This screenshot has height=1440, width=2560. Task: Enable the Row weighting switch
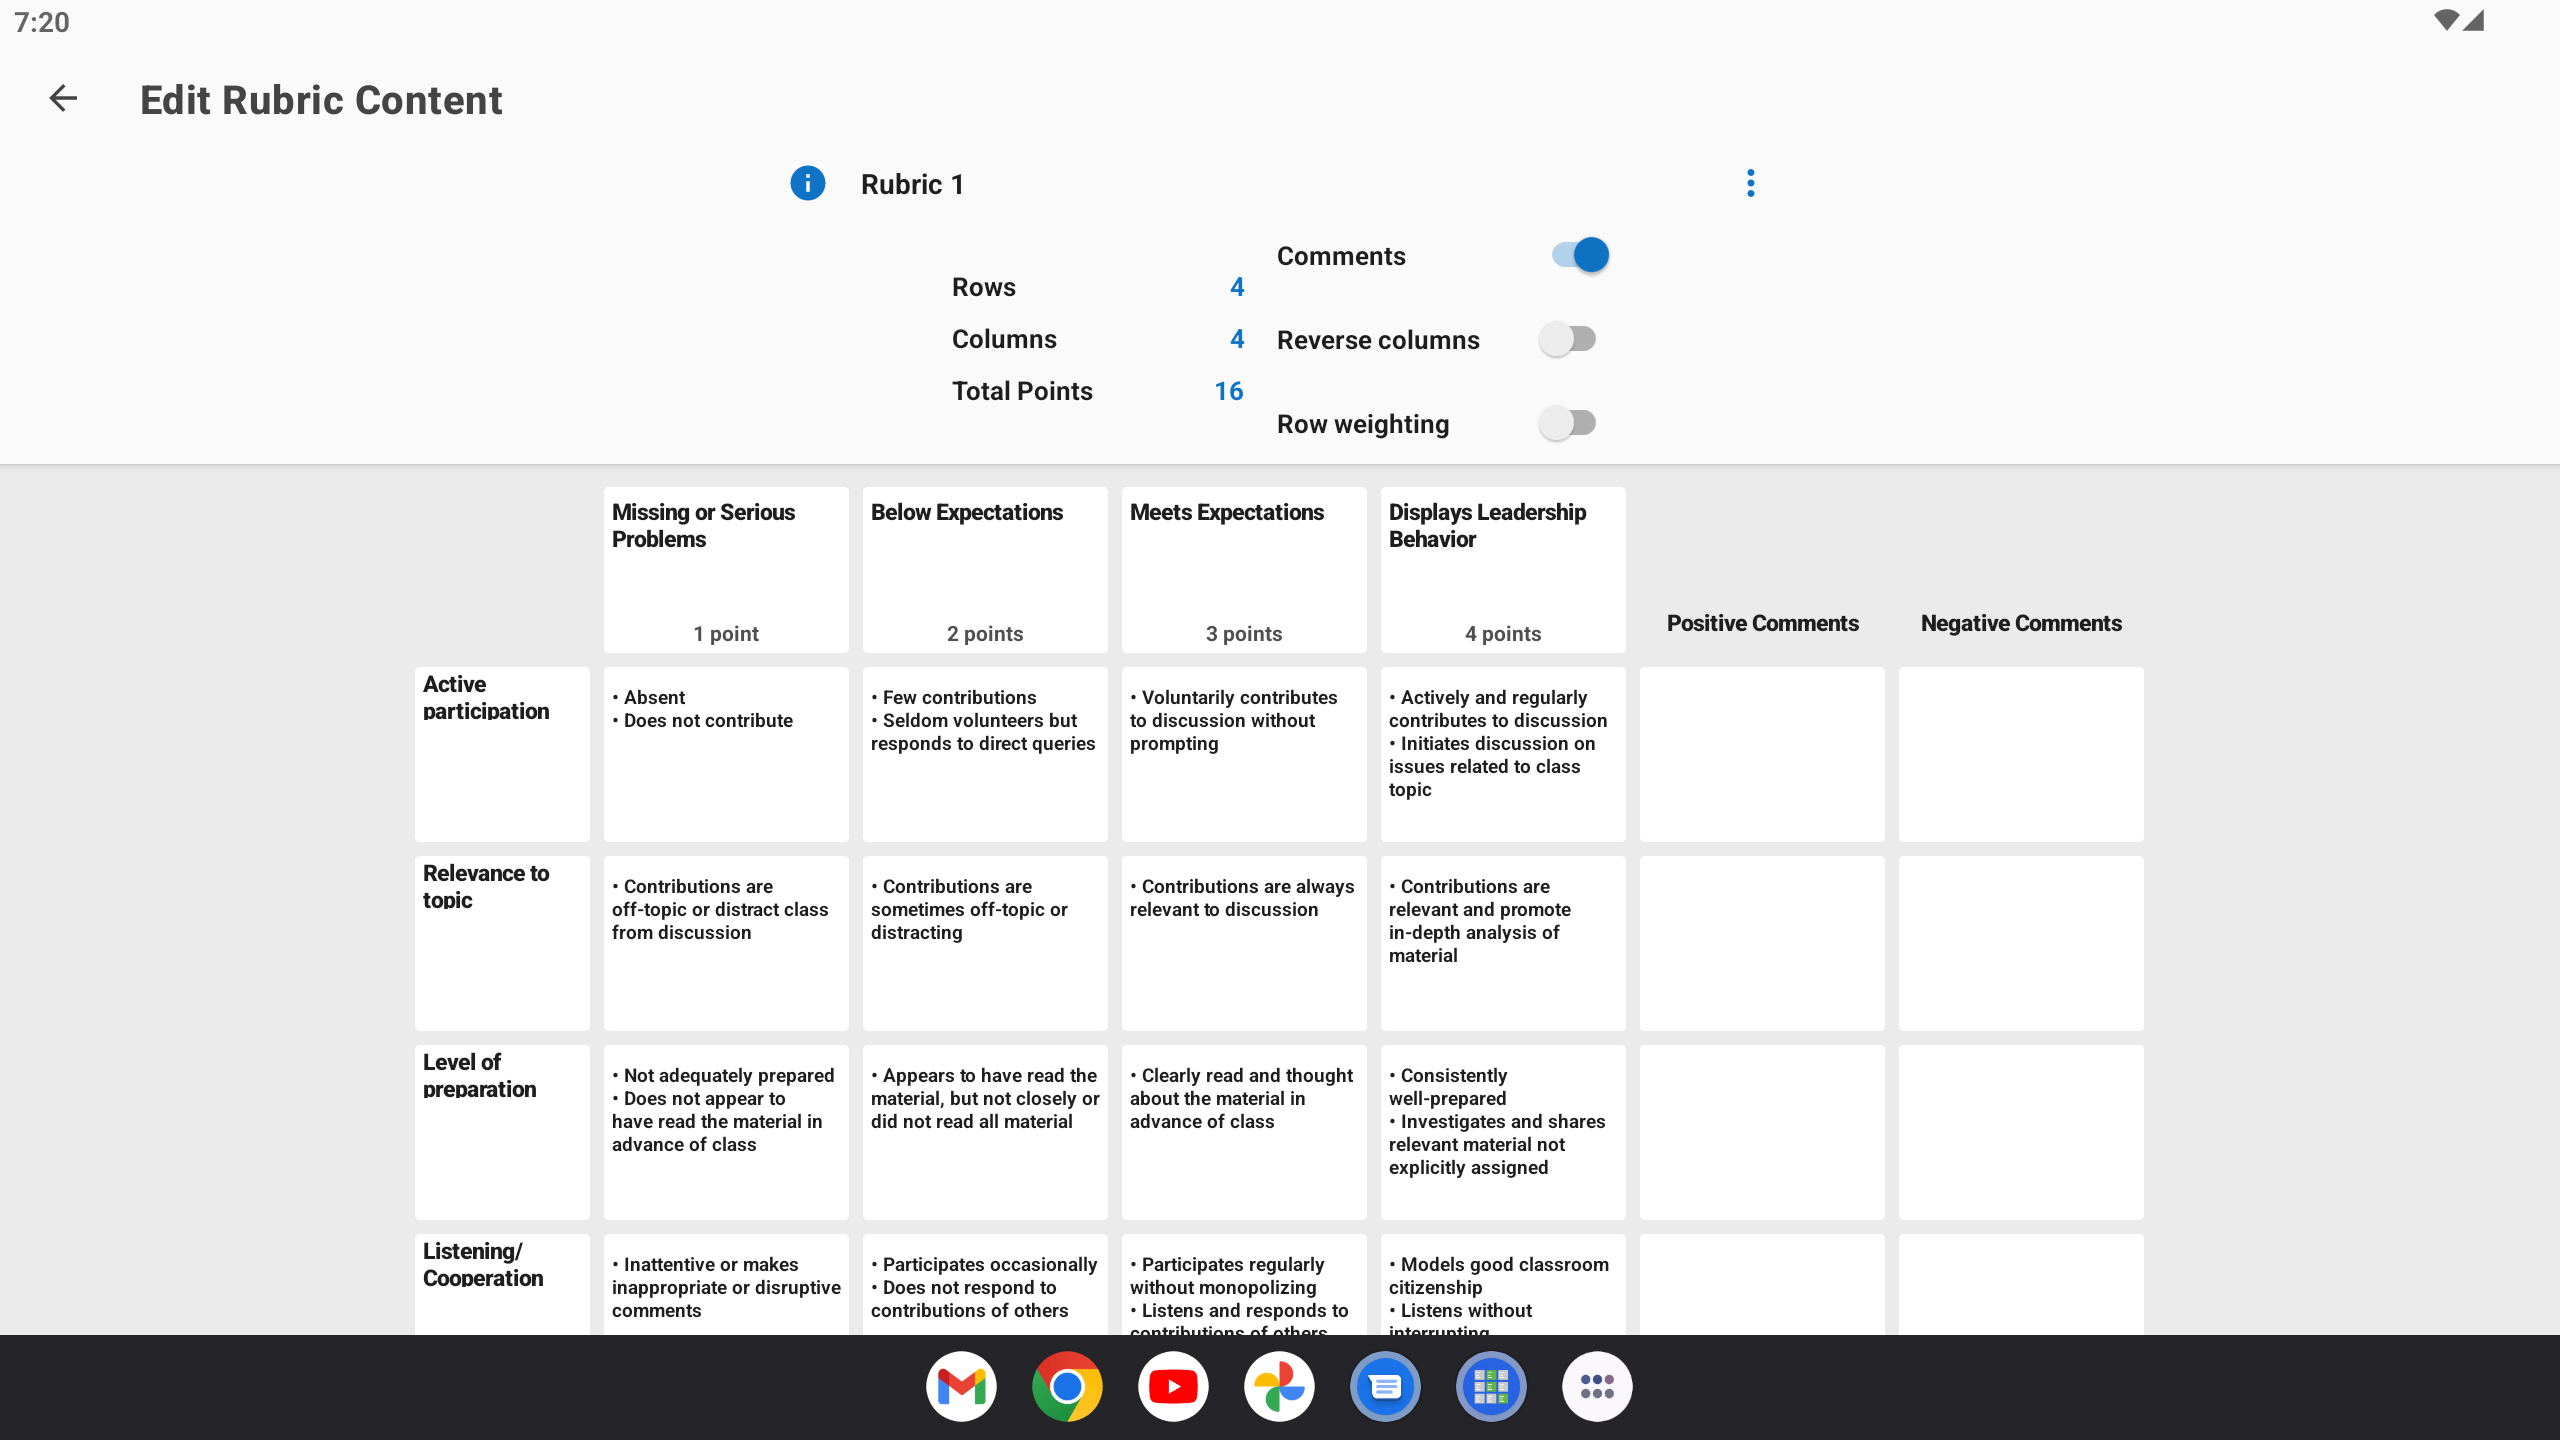1567,423
